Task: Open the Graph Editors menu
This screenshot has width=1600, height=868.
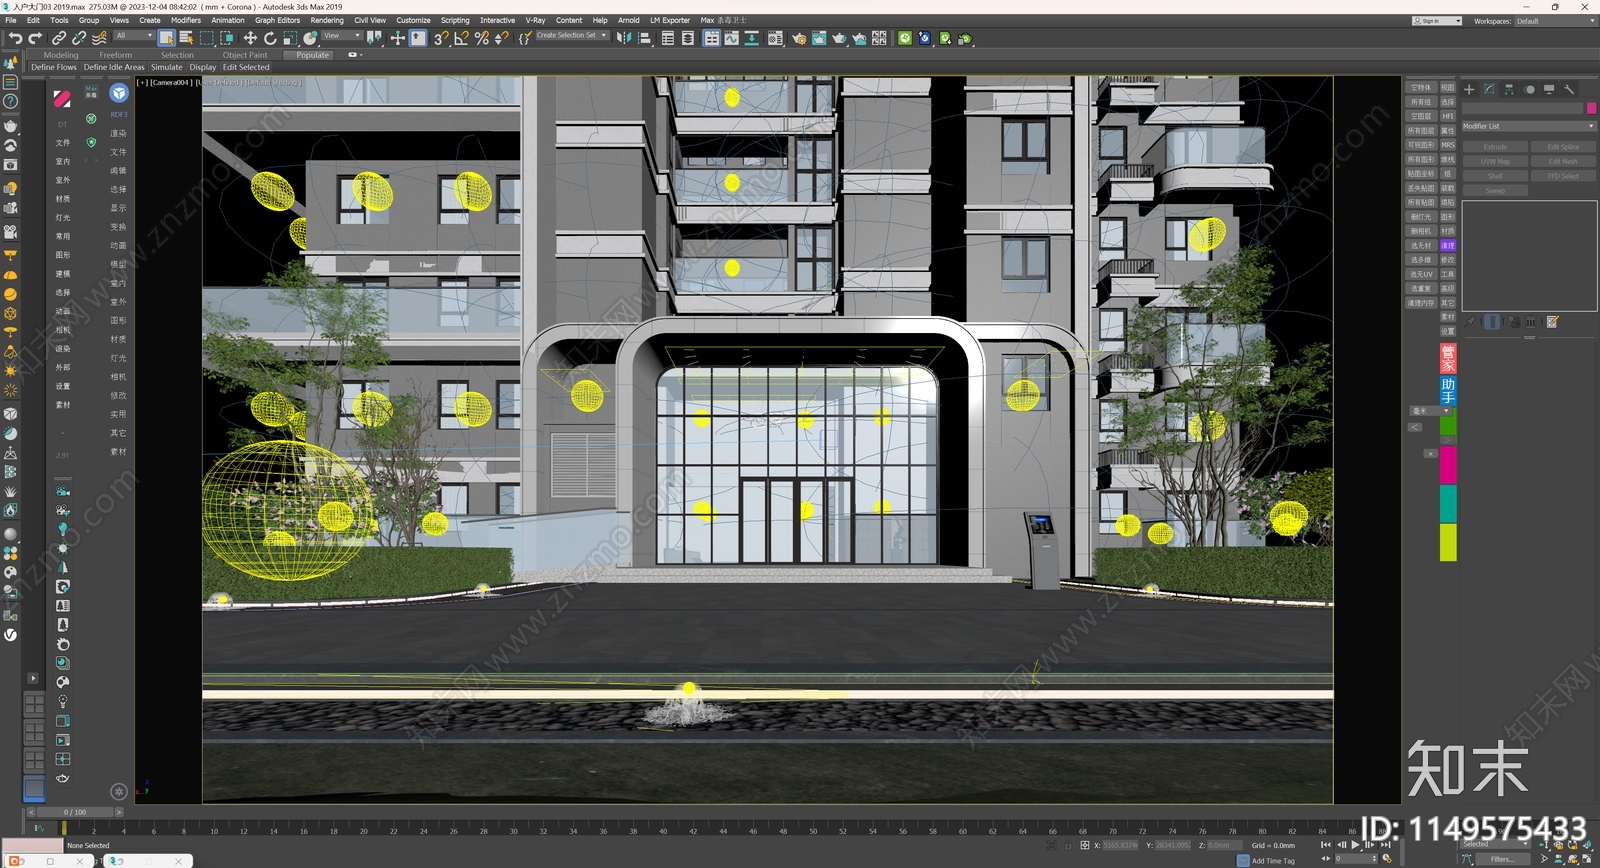Action: pyautogui.click(x=277, y=20)
